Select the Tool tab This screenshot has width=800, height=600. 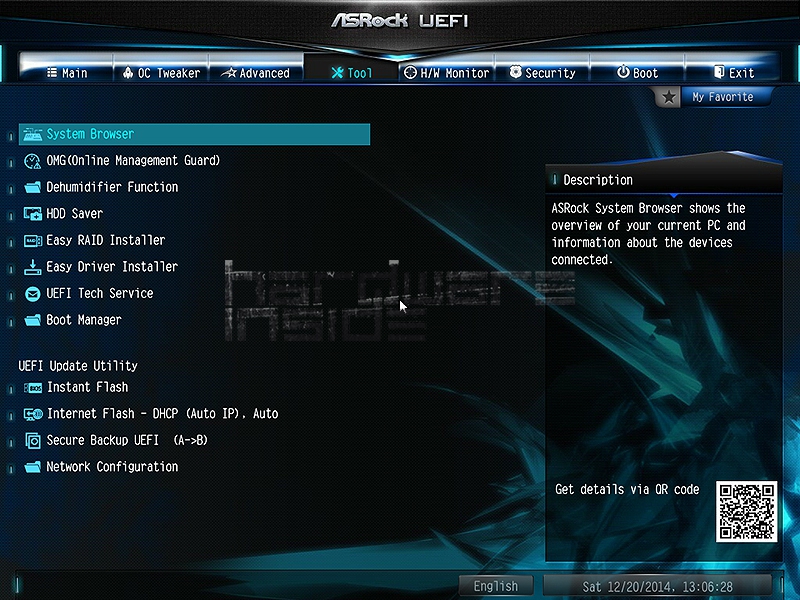[x=351, y=73]
